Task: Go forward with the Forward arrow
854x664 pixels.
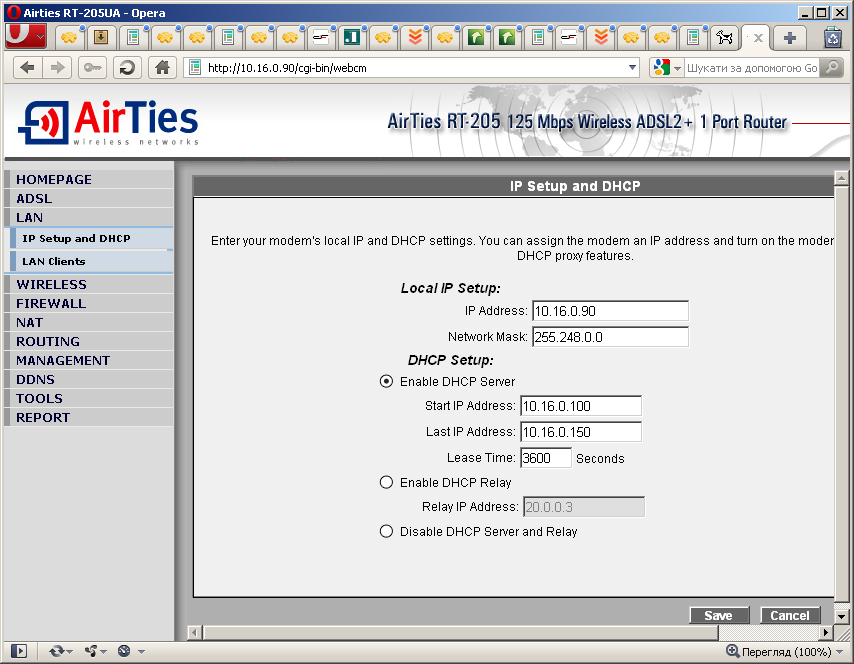Action: tap(57, 68)
